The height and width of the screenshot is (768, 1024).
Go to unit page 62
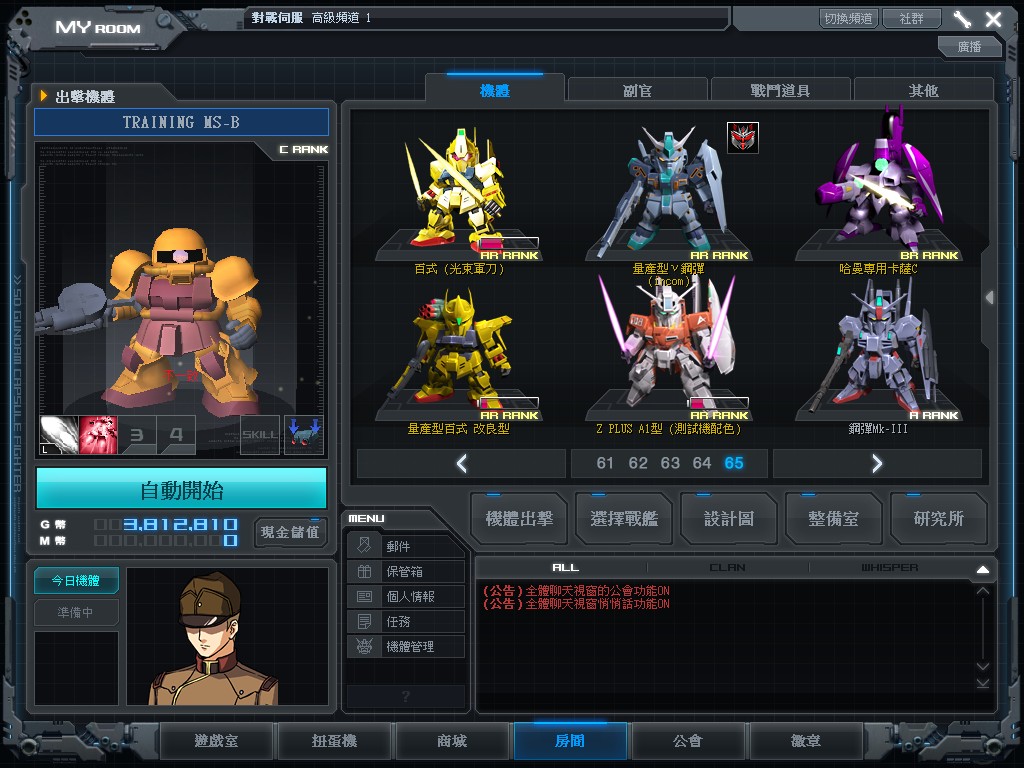click(638, 463)
